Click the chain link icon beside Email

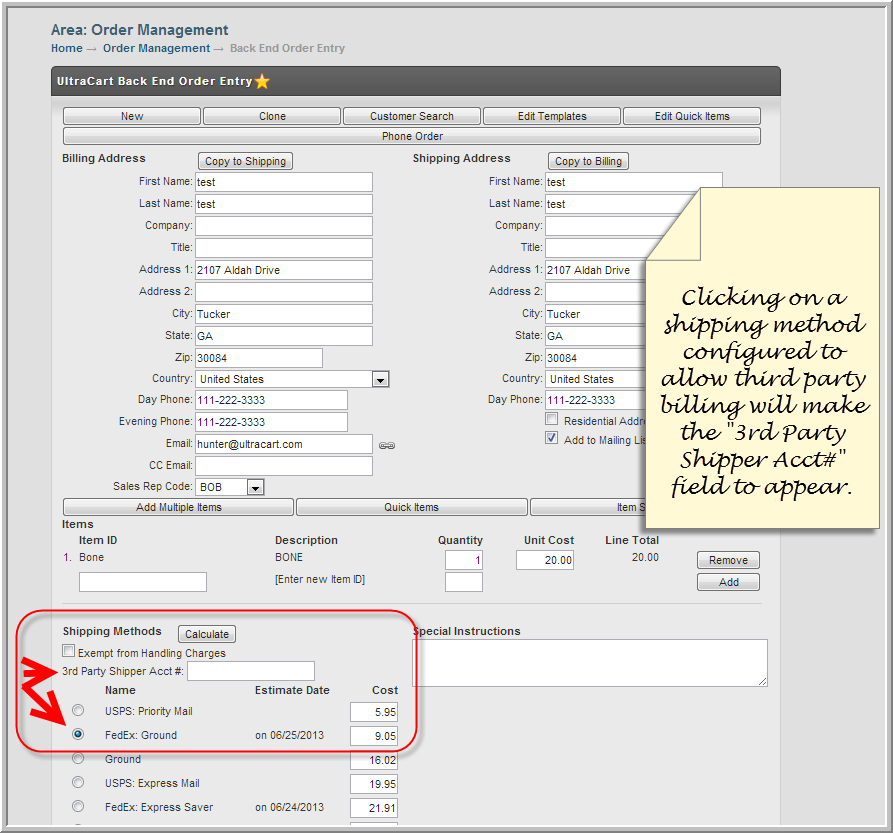[387, 445]
